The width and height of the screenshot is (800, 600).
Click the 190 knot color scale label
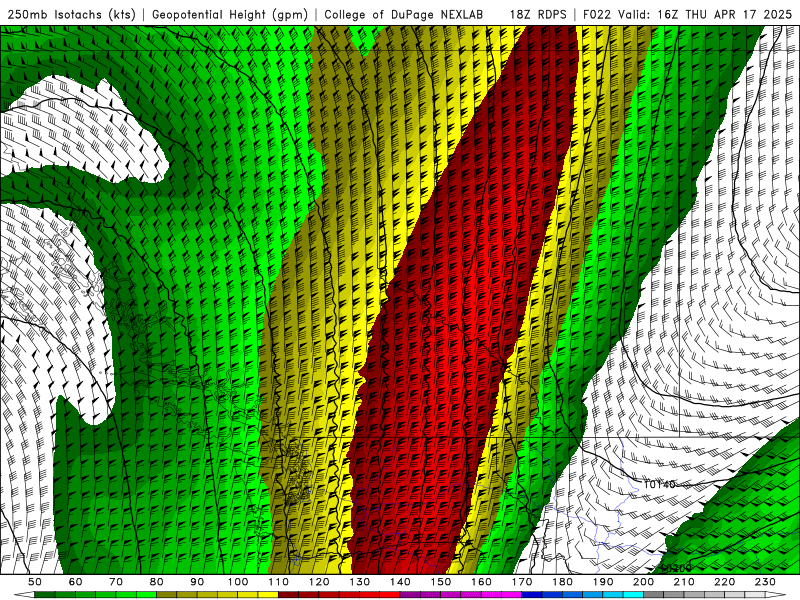tap(603, 582)
